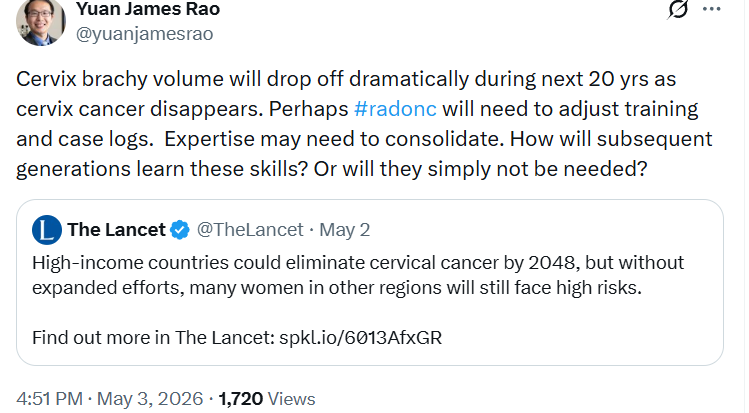The height and width of the screenshot is (413, 749).
Task: Open the spkl.io/6013AfxGR link
Action: click(361, 338)
